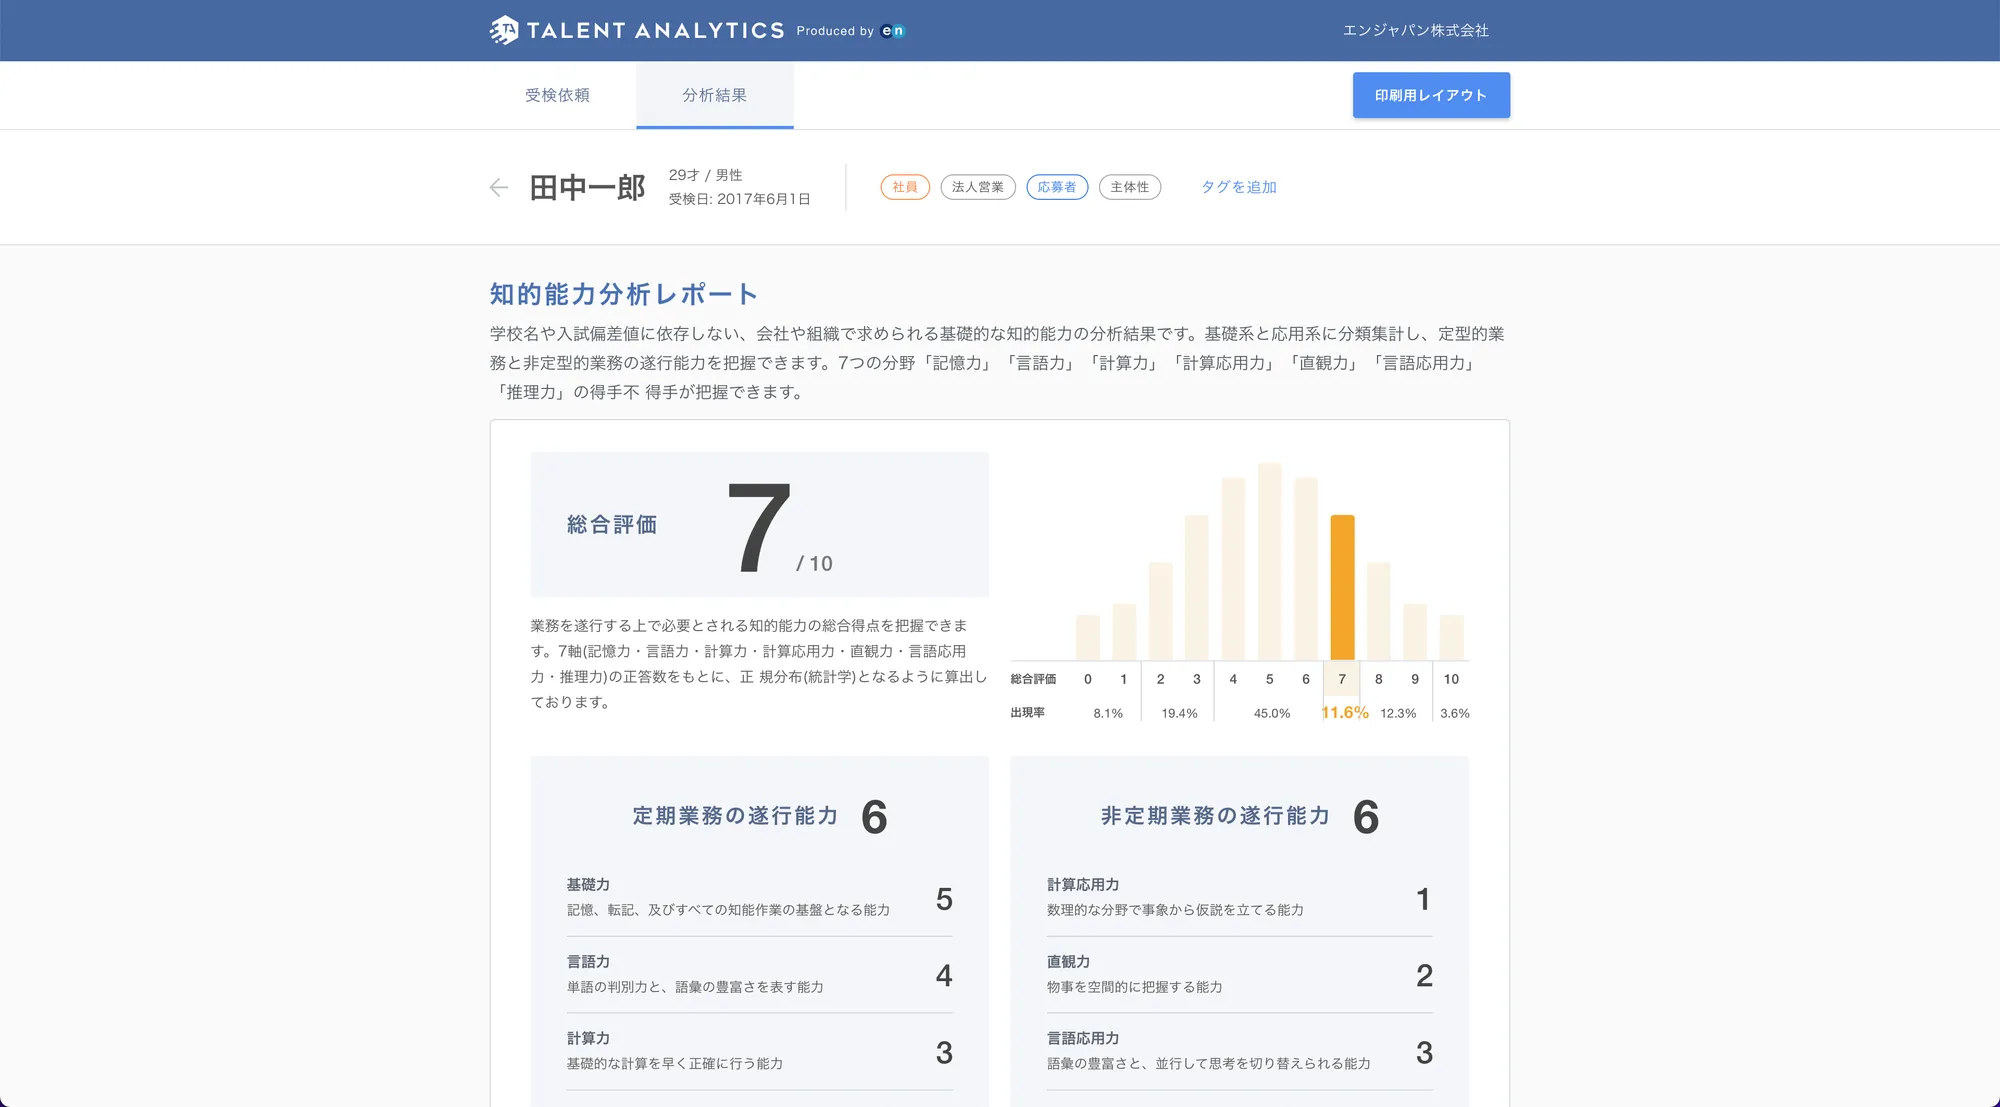
Task: Click the タグを追加 link
Action: (1238, 187)
